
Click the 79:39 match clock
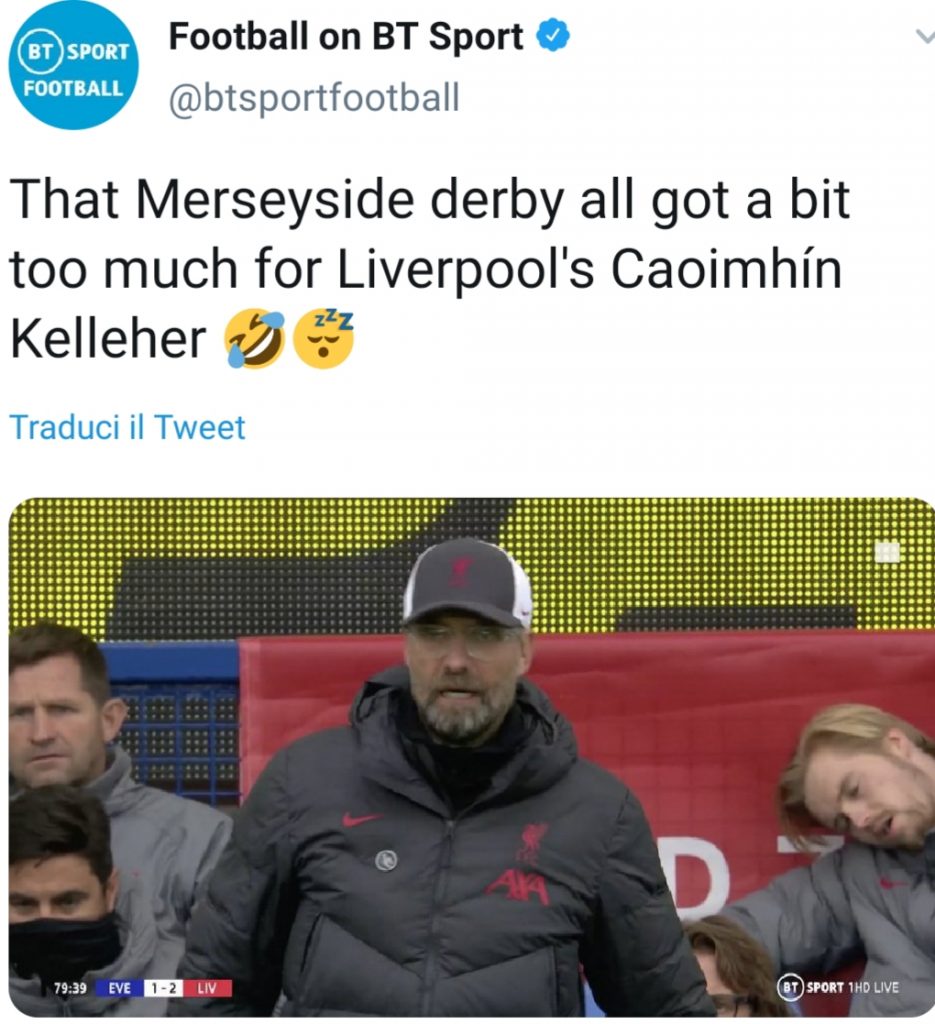(72, 989)
